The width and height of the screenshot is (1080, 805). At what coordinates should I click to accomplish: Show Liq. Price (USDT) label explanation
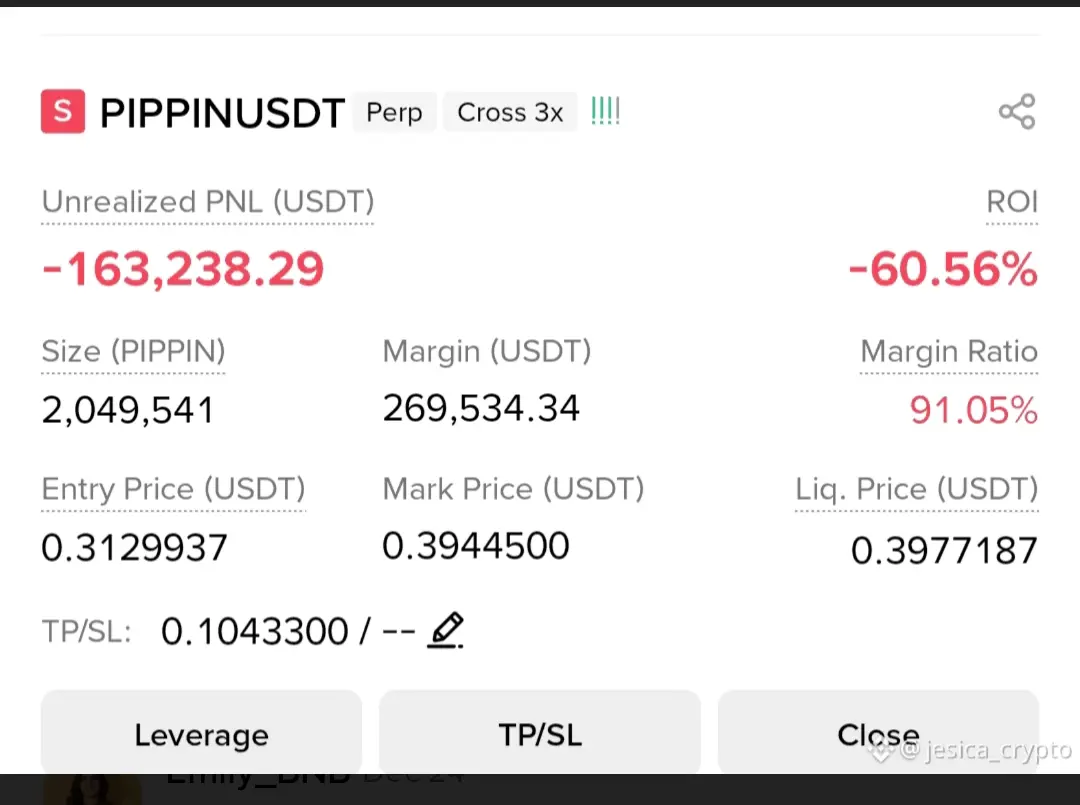coord(917,490)
